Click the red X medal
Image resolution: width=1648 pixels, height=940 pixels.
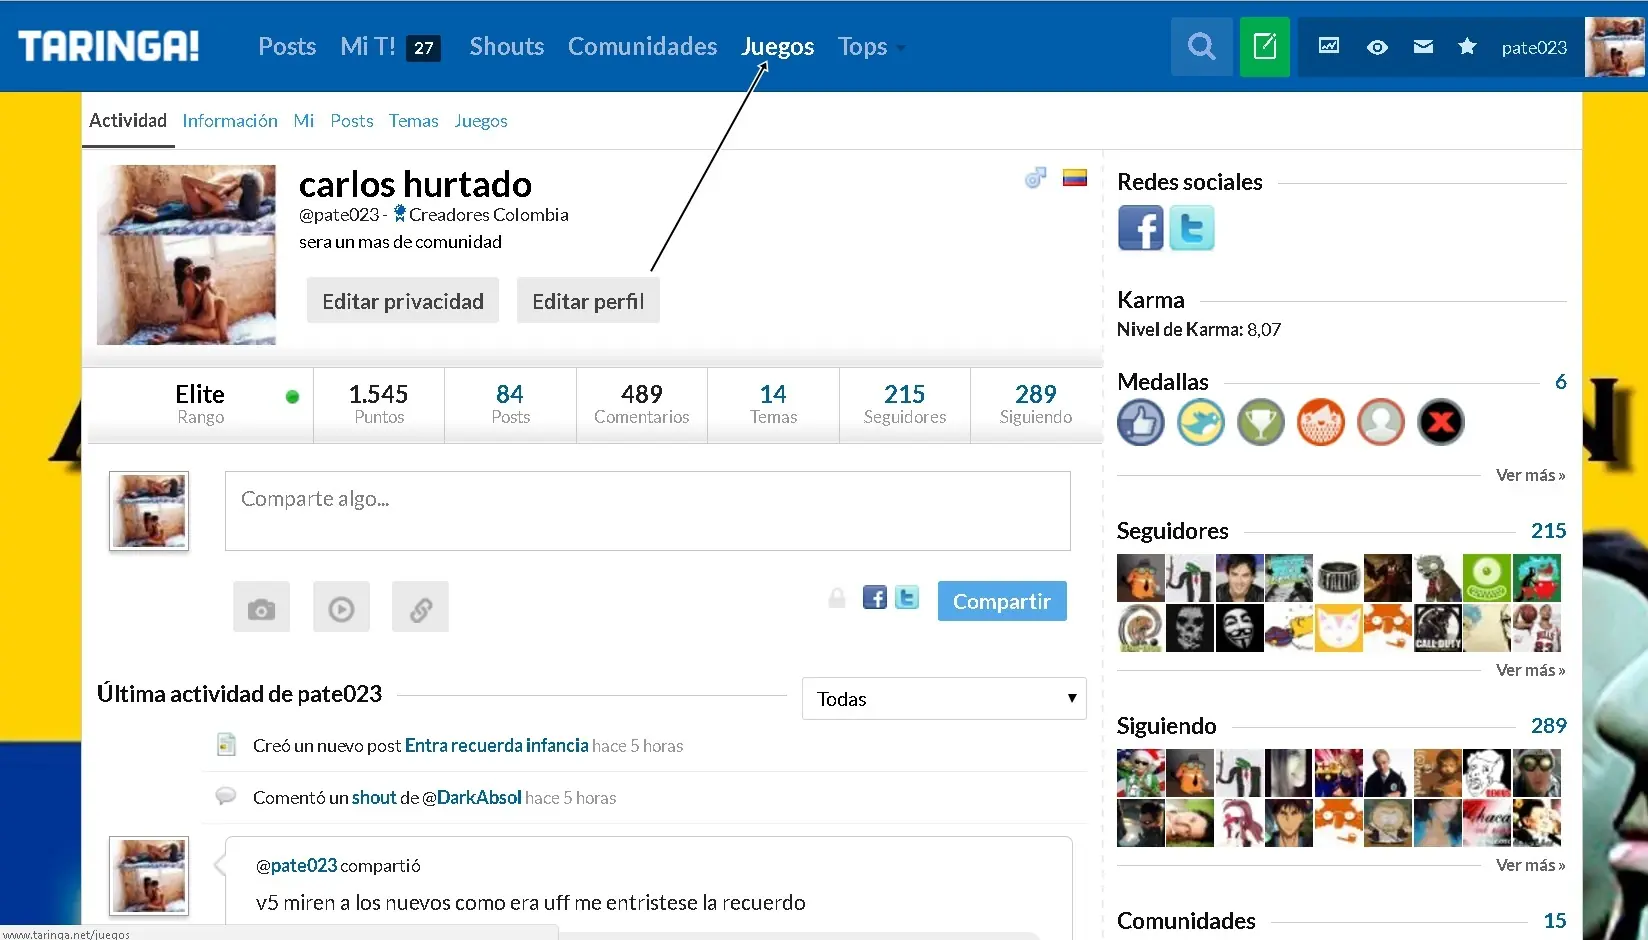[1441, 422]
